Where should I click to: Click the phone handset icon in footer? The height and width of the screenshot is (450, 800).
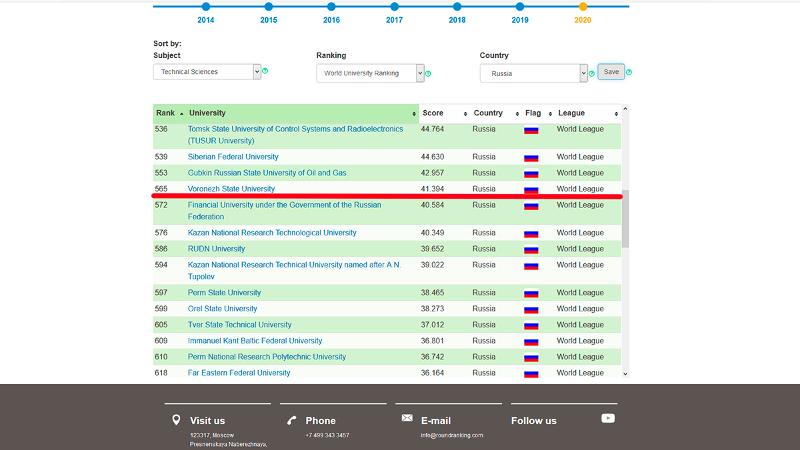click(x=291, y=420)
